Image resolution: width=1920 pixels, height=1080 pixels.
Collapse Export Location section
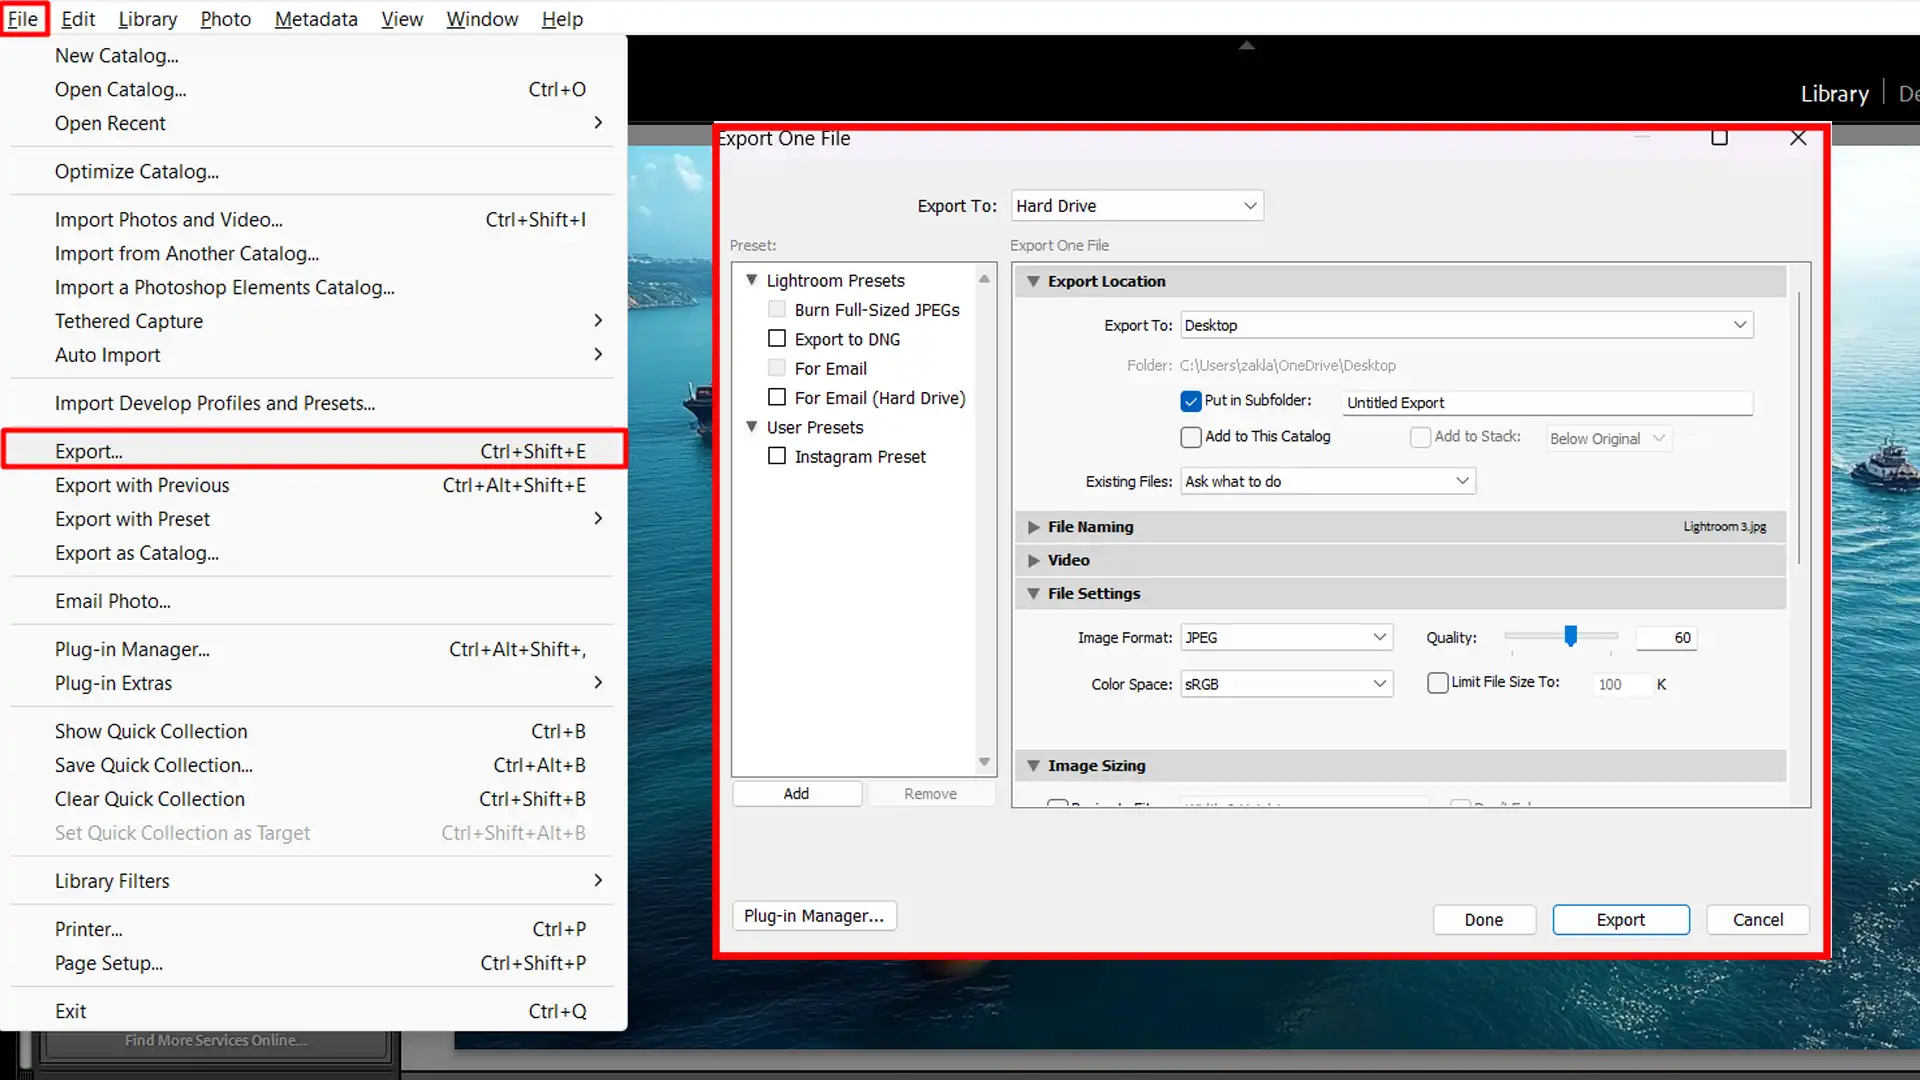1033,281
